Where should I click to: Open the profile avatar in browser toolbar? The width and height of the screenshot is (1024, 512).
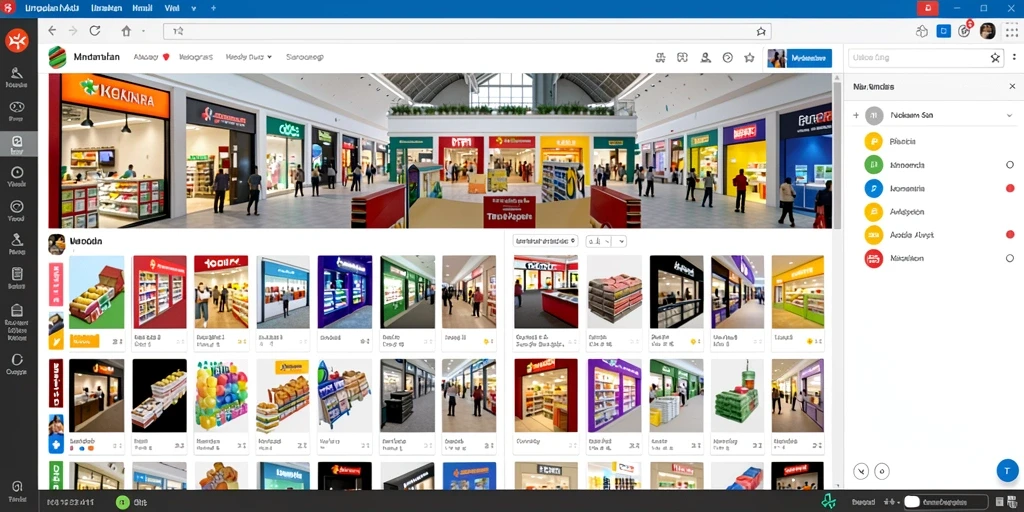point(987,31)
